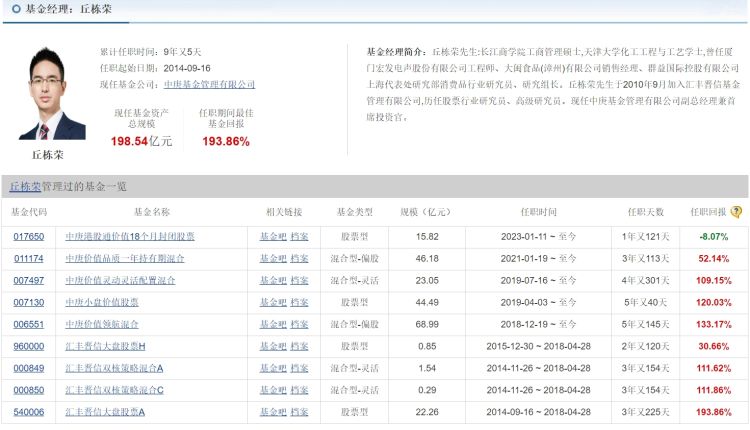Open 基金吧 link for fund 000849
750x430 pixels.
tap(273, 368)
